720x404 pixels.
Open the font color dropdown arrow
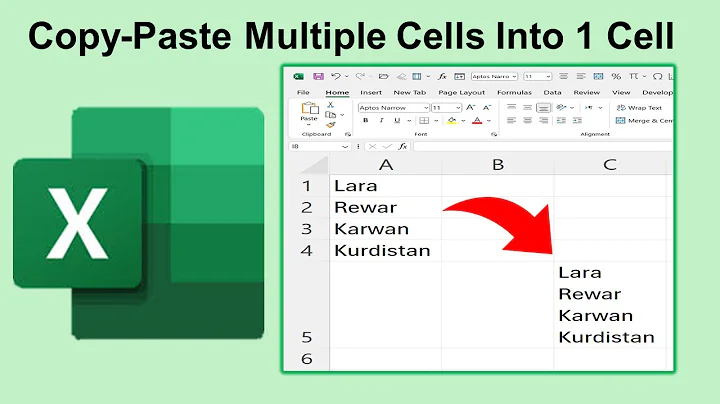[x=489, y=121]
